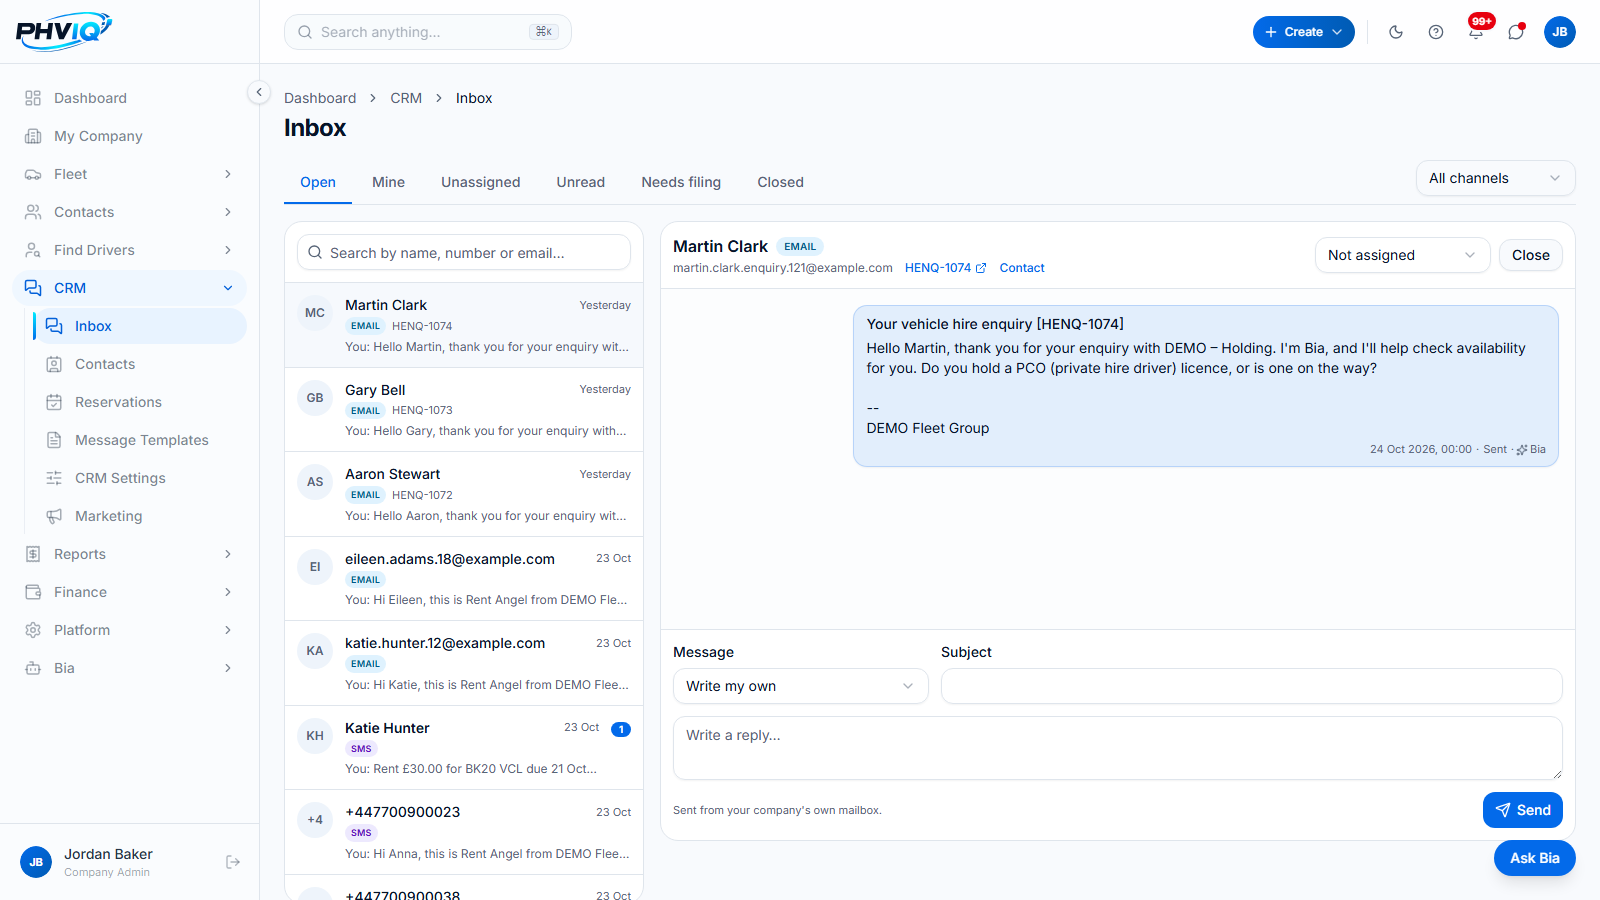Click the Write a reply text area
This screenshot has width=1600, height=900.
point(1117,748)
